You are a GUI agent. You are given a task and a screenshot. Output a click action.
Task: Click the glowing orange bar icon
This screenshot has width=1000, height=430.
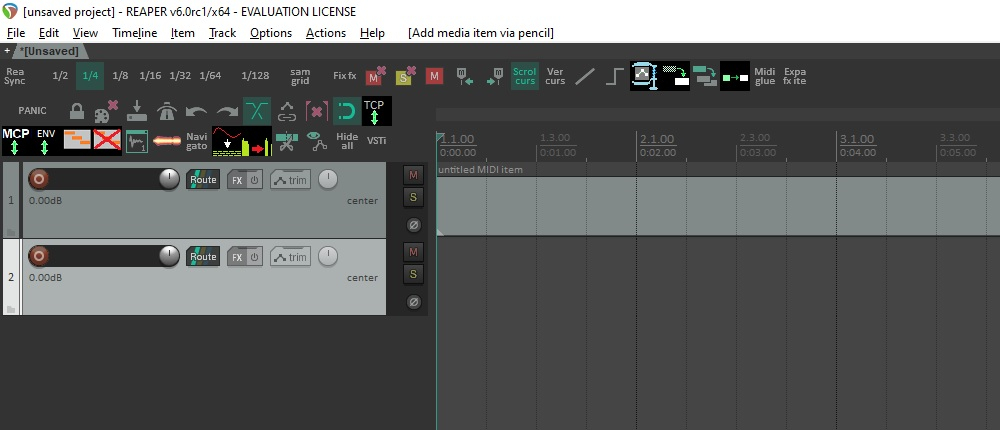166,141
